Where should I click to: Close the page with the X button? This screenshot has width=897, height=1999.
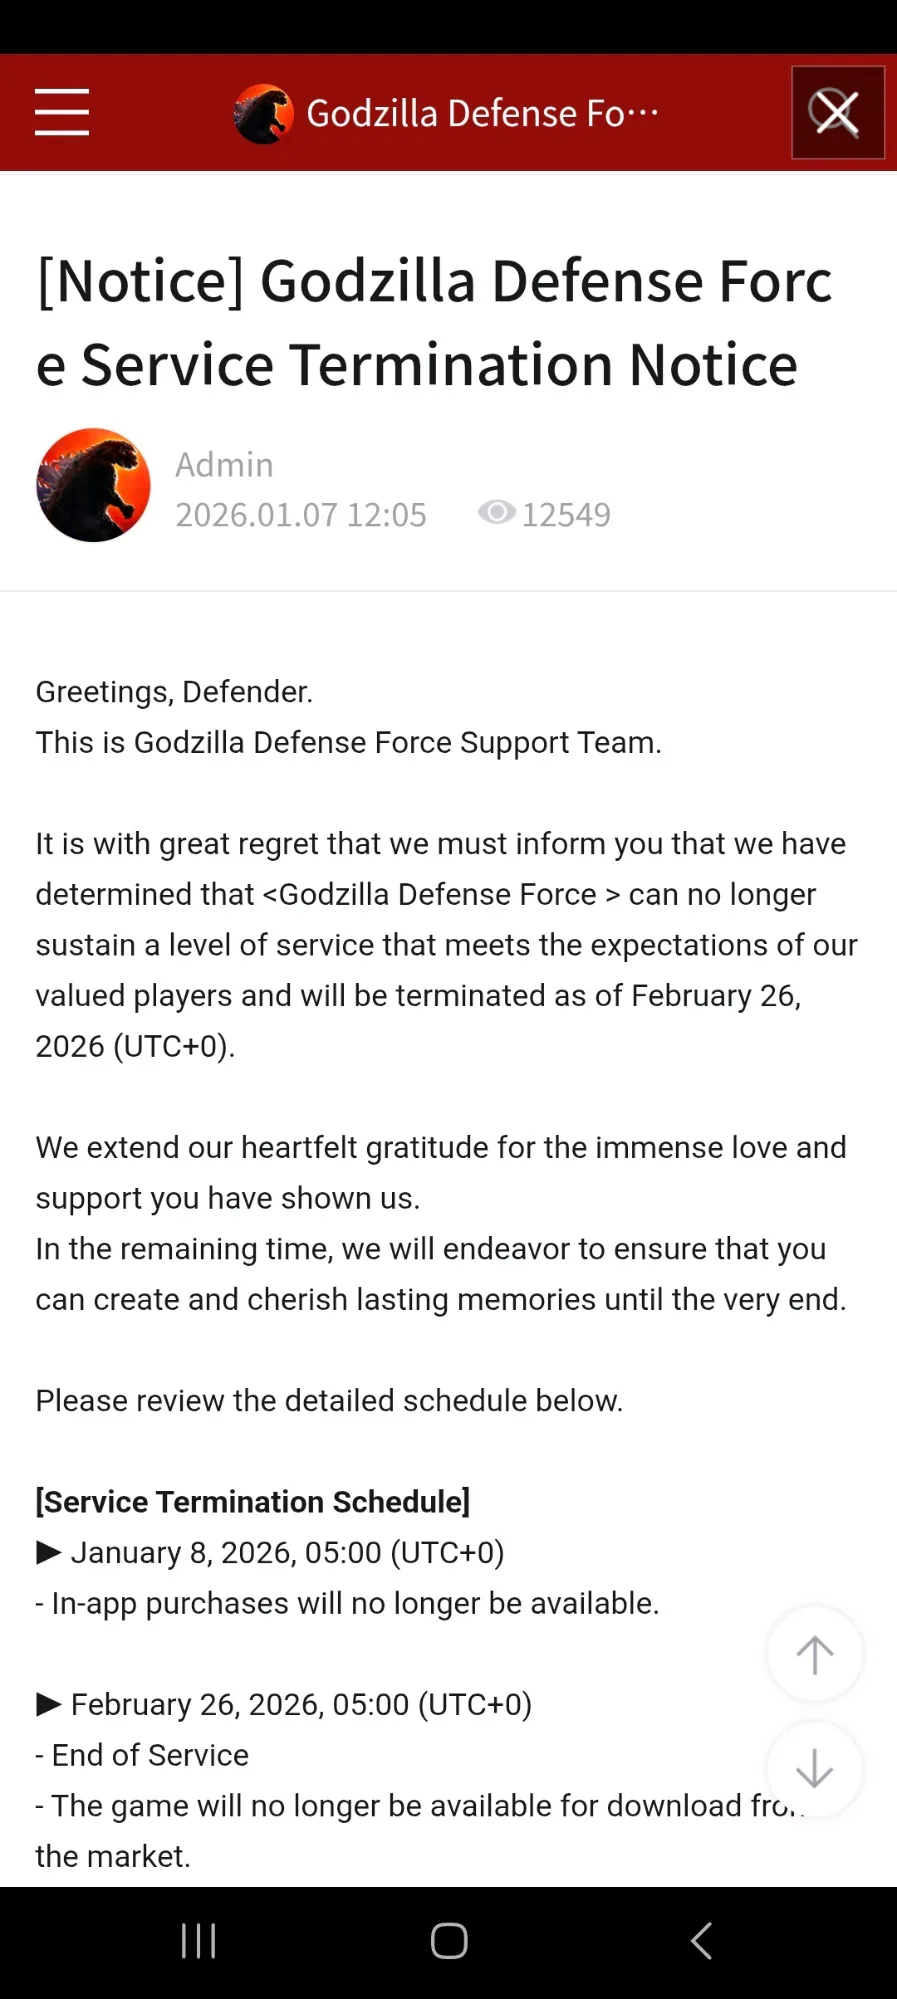click(837, 113)
